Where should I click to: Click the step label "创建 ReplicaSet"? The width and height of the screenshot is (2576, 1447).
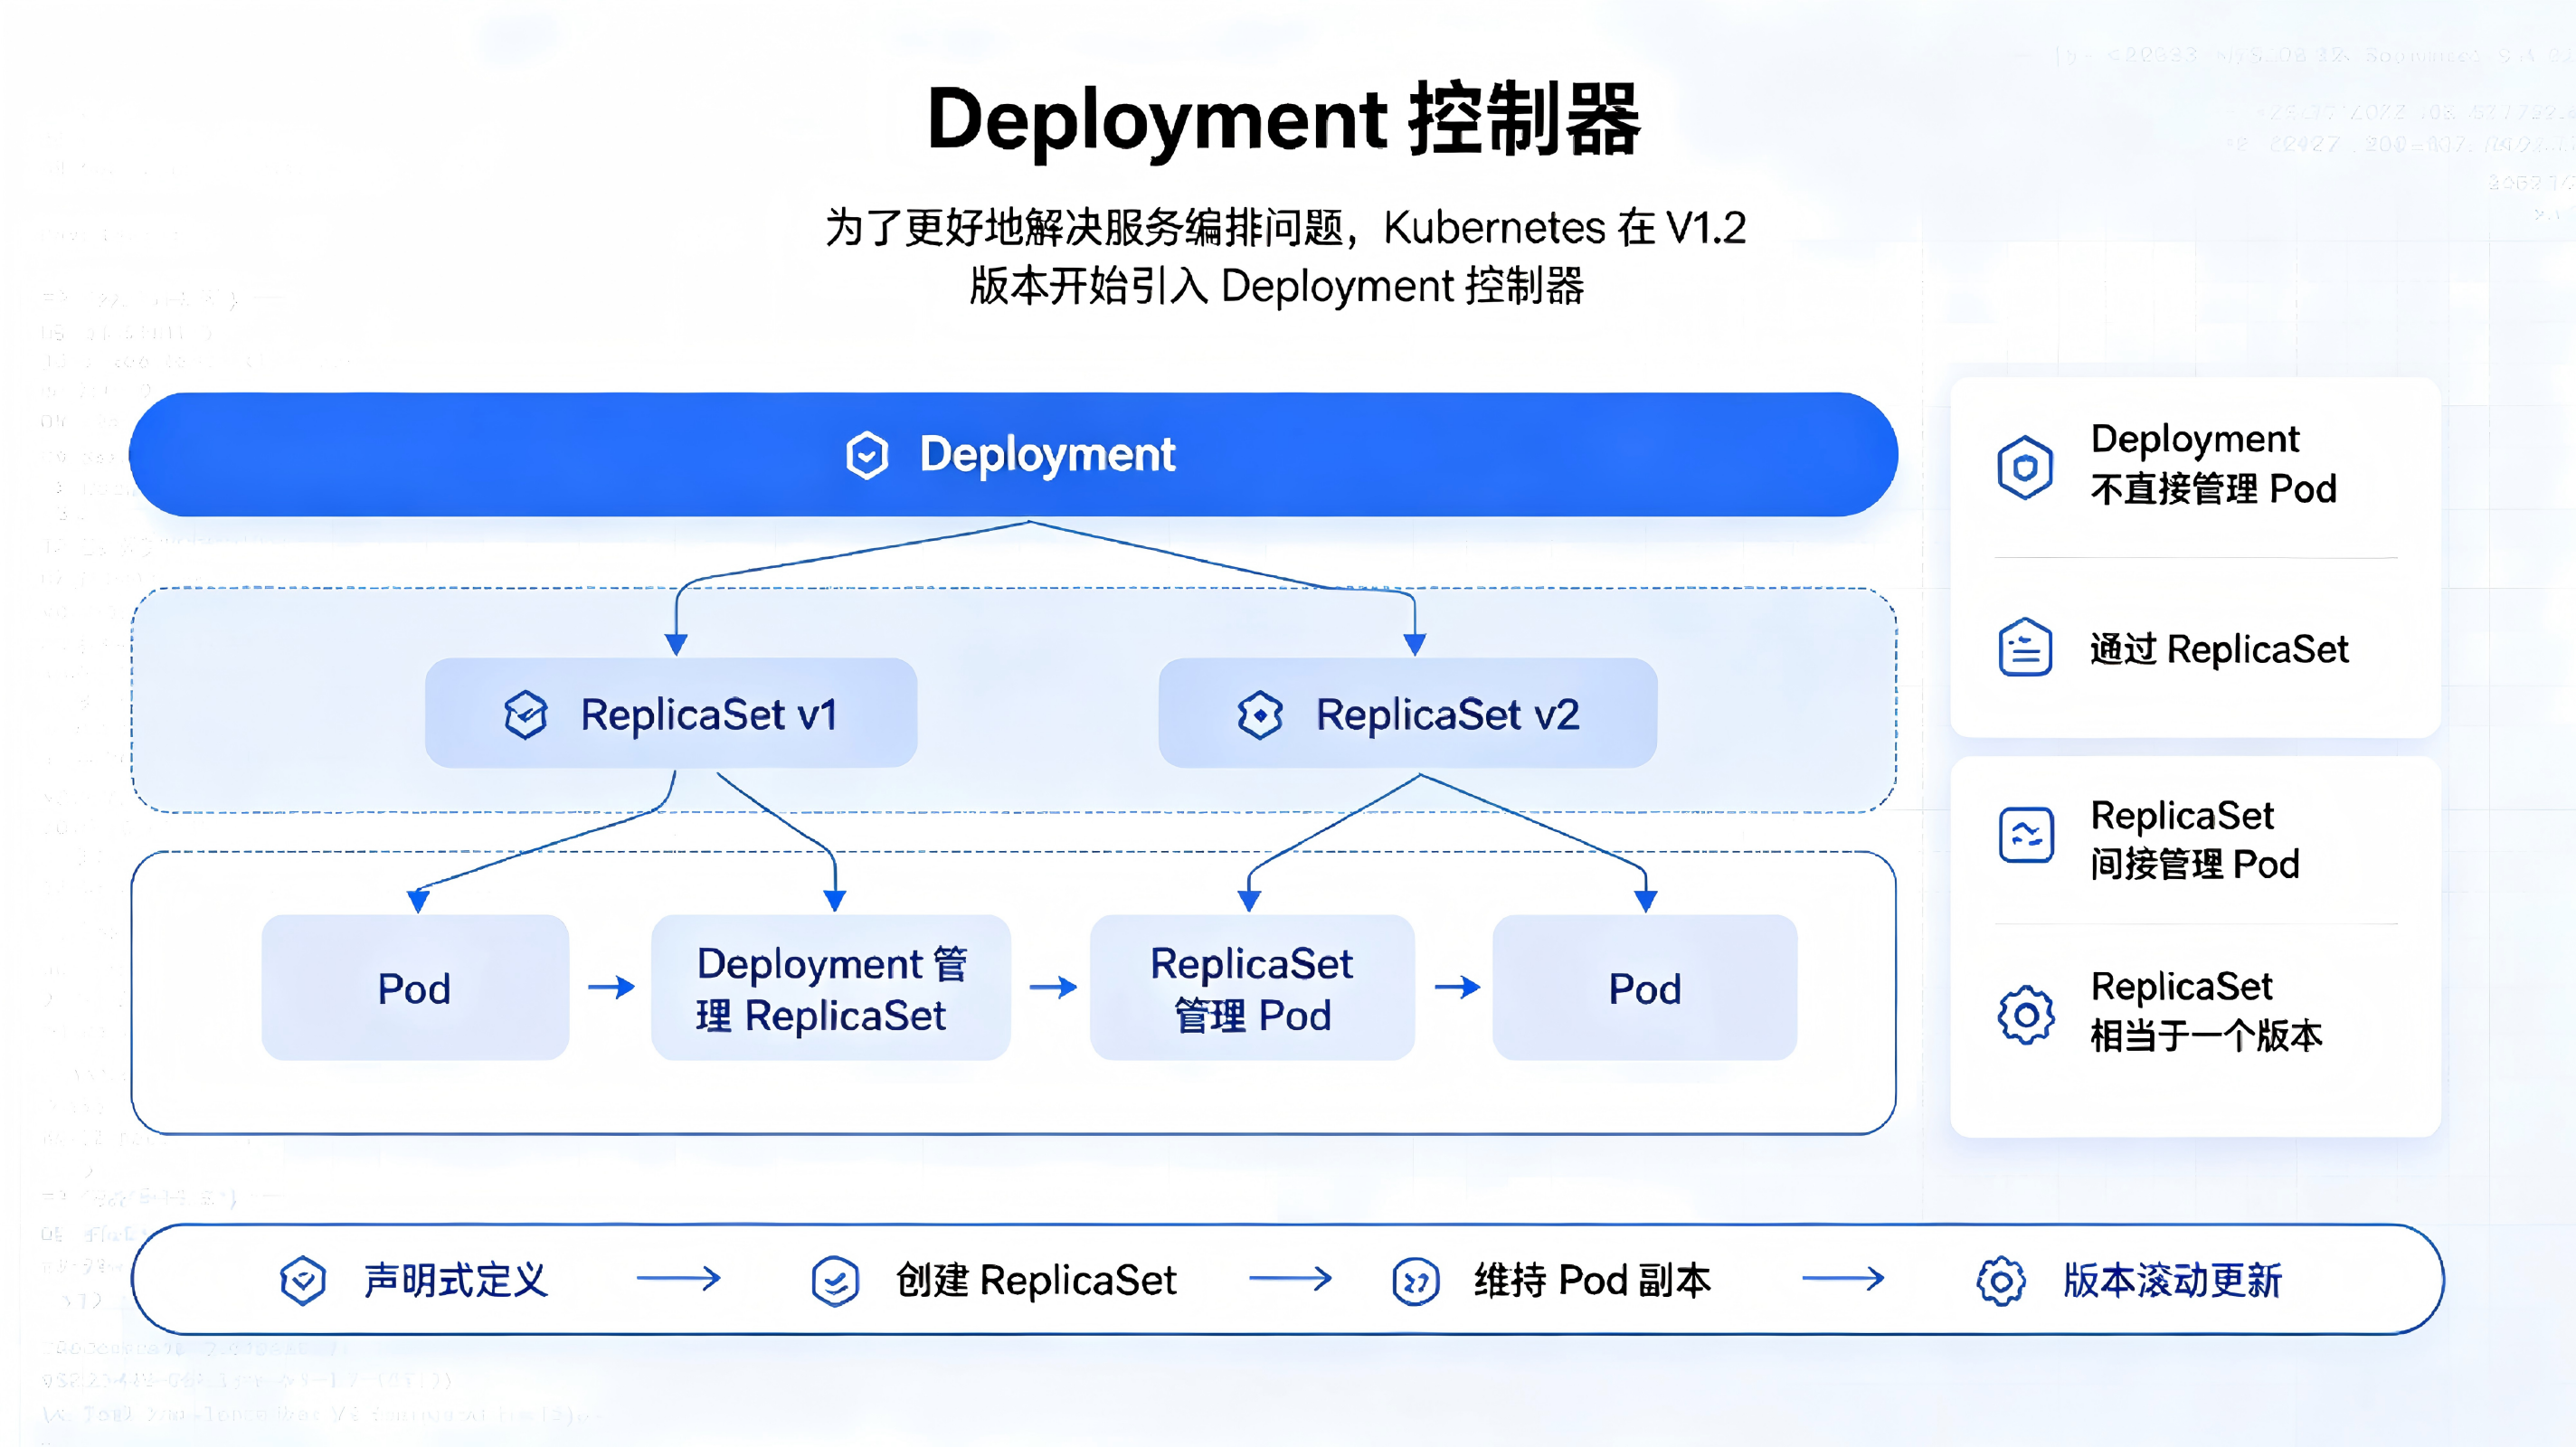(x=1036, y=1281)
